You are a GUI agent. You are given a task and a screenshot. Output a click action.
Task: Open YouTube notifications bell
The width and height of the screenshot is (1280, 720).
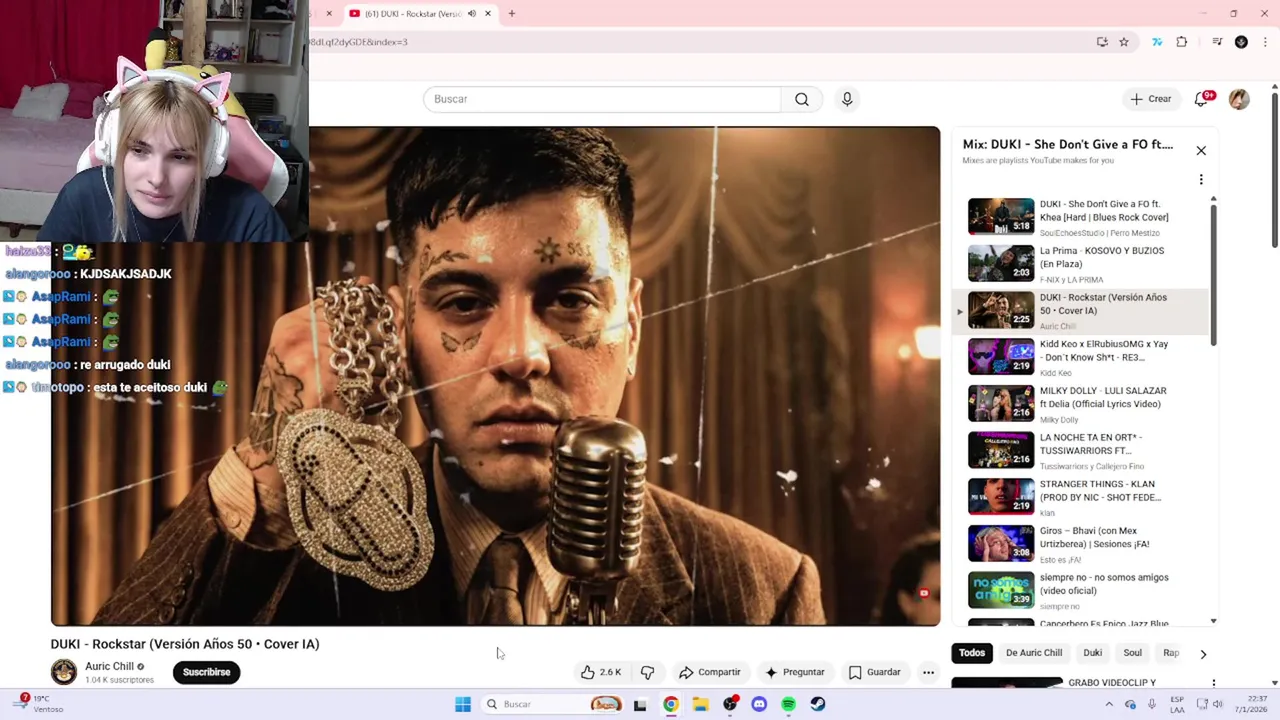(x=1202, y=99)
